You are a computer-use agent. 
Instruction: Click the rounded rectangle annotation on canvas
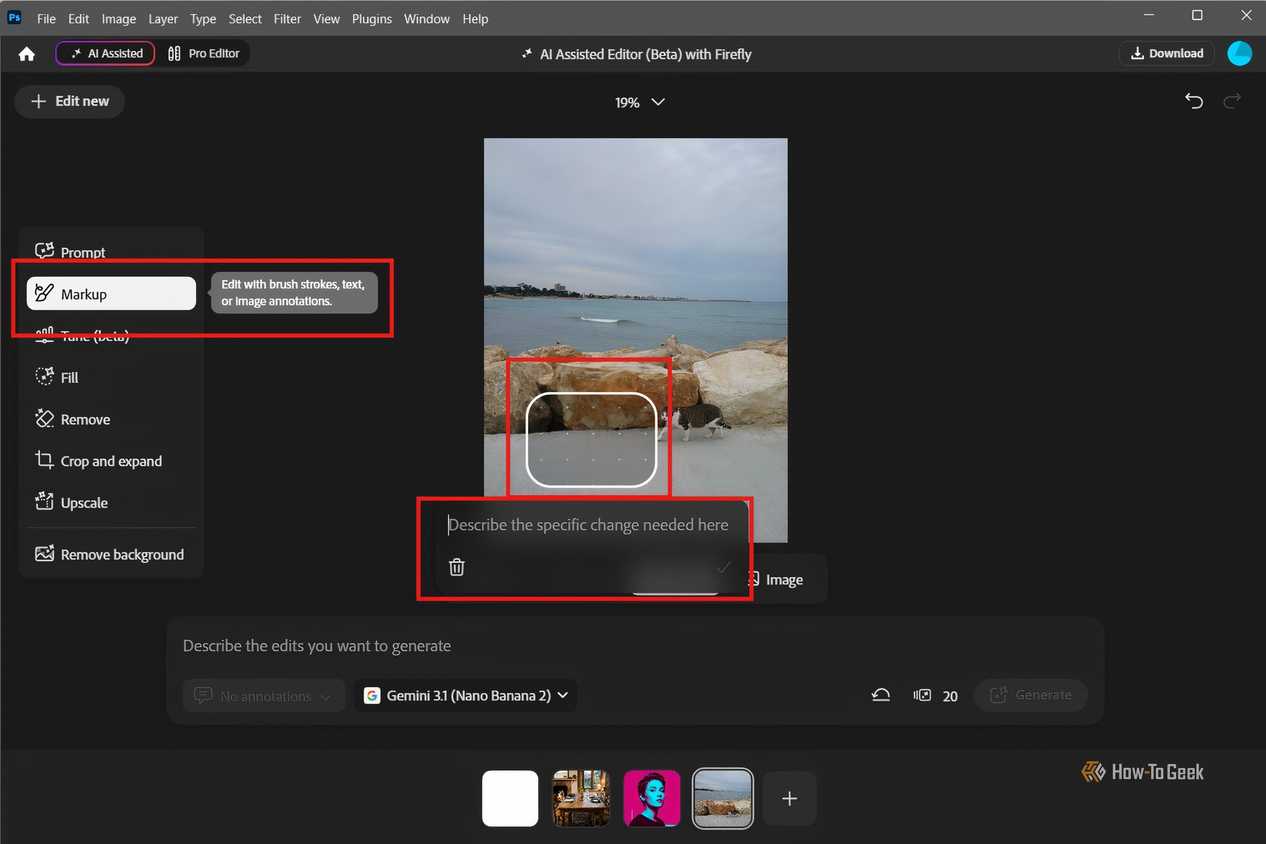[591, 439]
